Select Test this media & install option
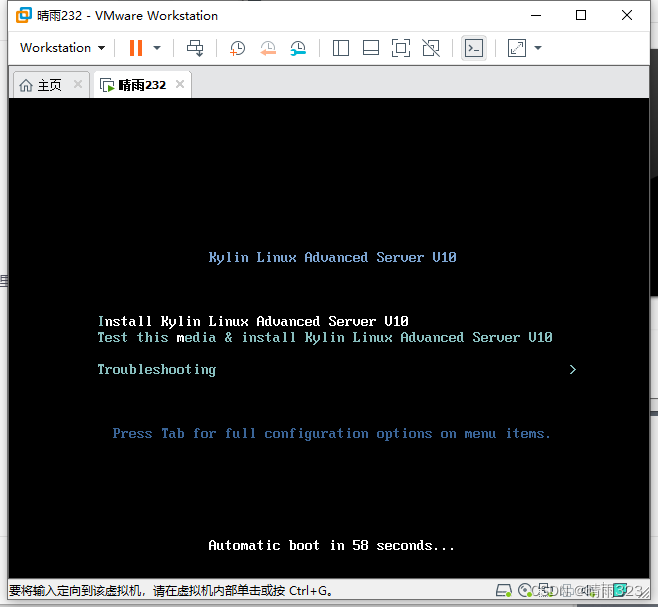 [x=325, y=337]
